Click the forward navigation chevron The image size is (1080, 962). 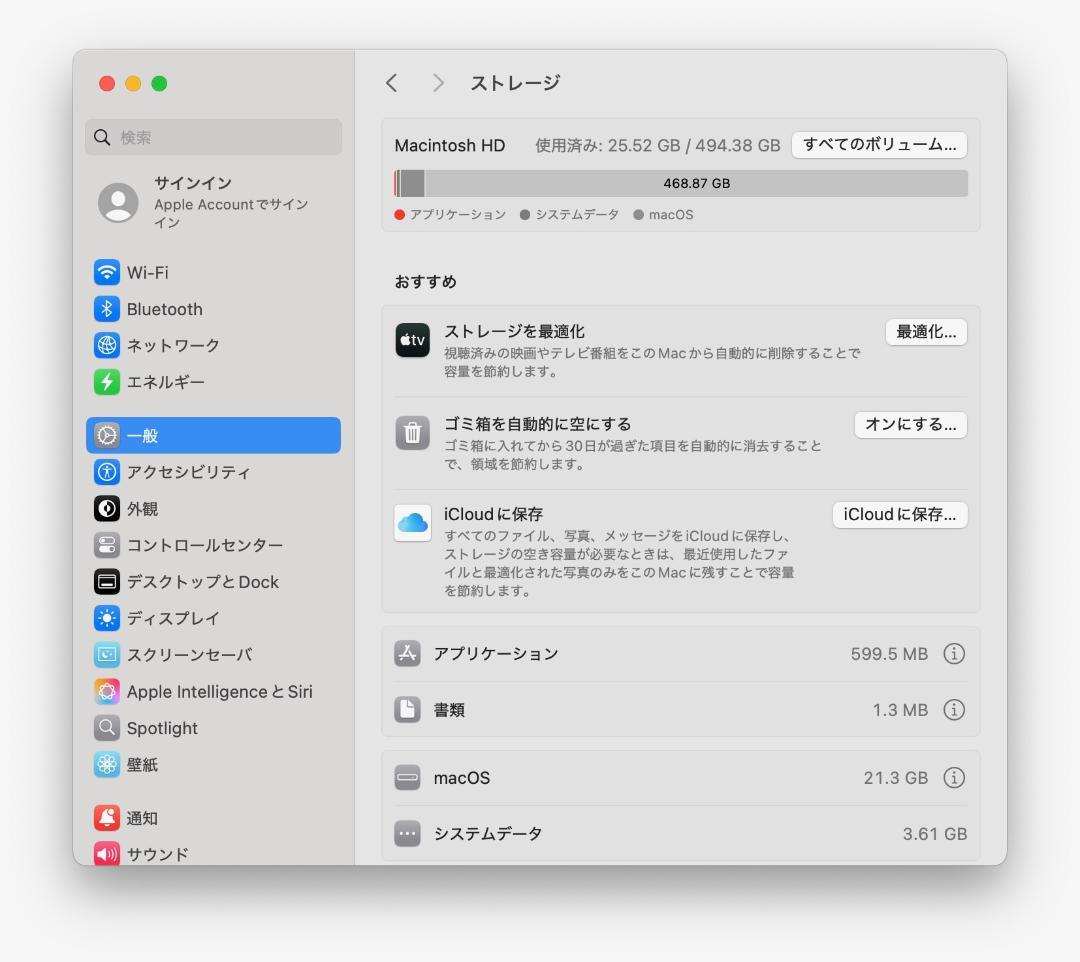(437, 84)
